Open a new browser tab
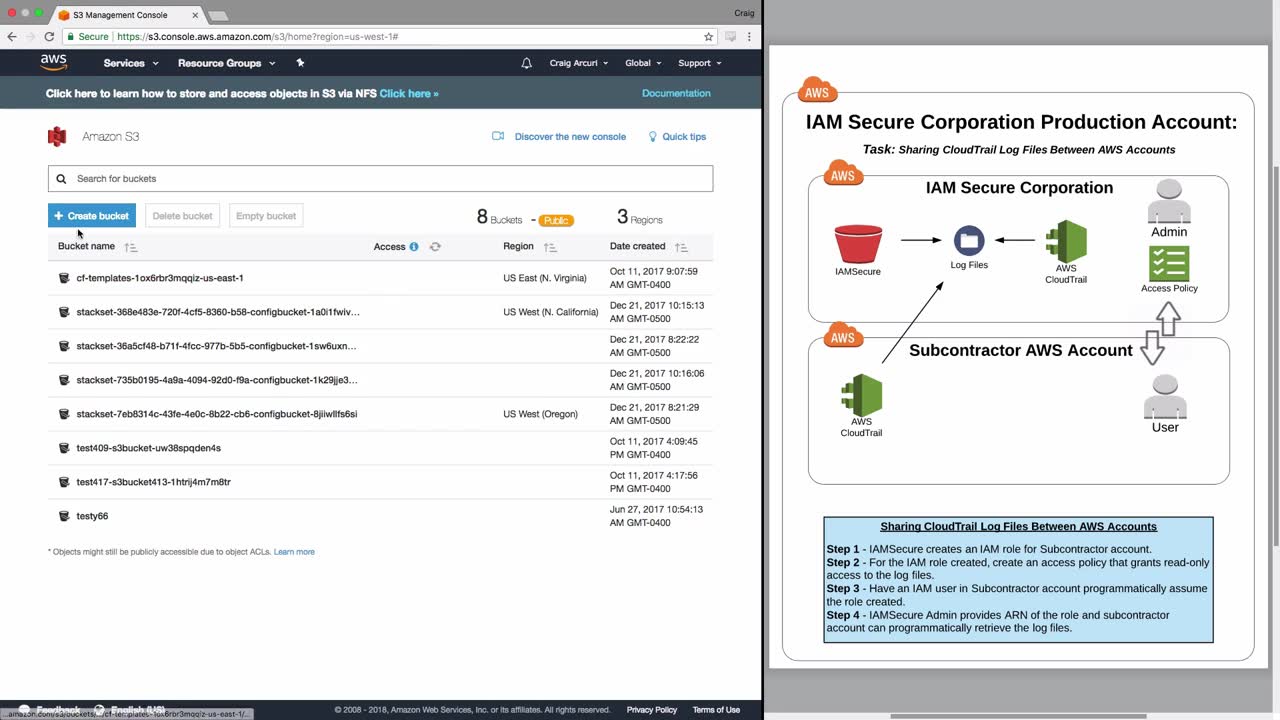Screen dimensions: 1280x720 pos(217,16)
